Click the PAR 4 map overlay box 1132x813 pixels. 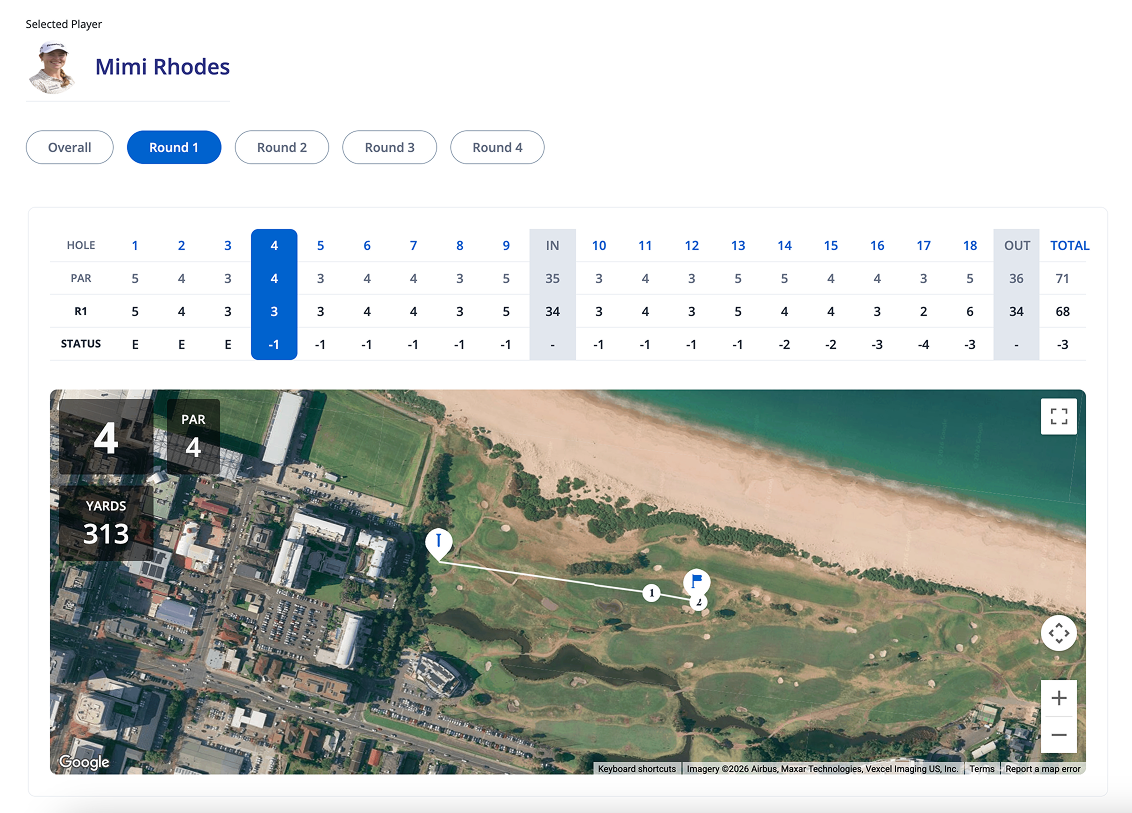coord(193,436)
